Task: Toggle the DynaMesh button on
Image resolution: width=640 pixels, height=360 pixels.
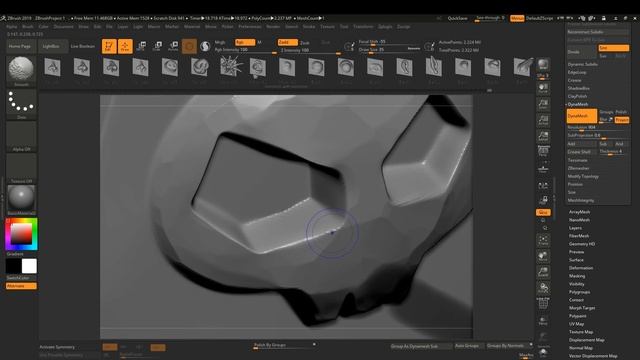Action: click(x=581, y=116)
